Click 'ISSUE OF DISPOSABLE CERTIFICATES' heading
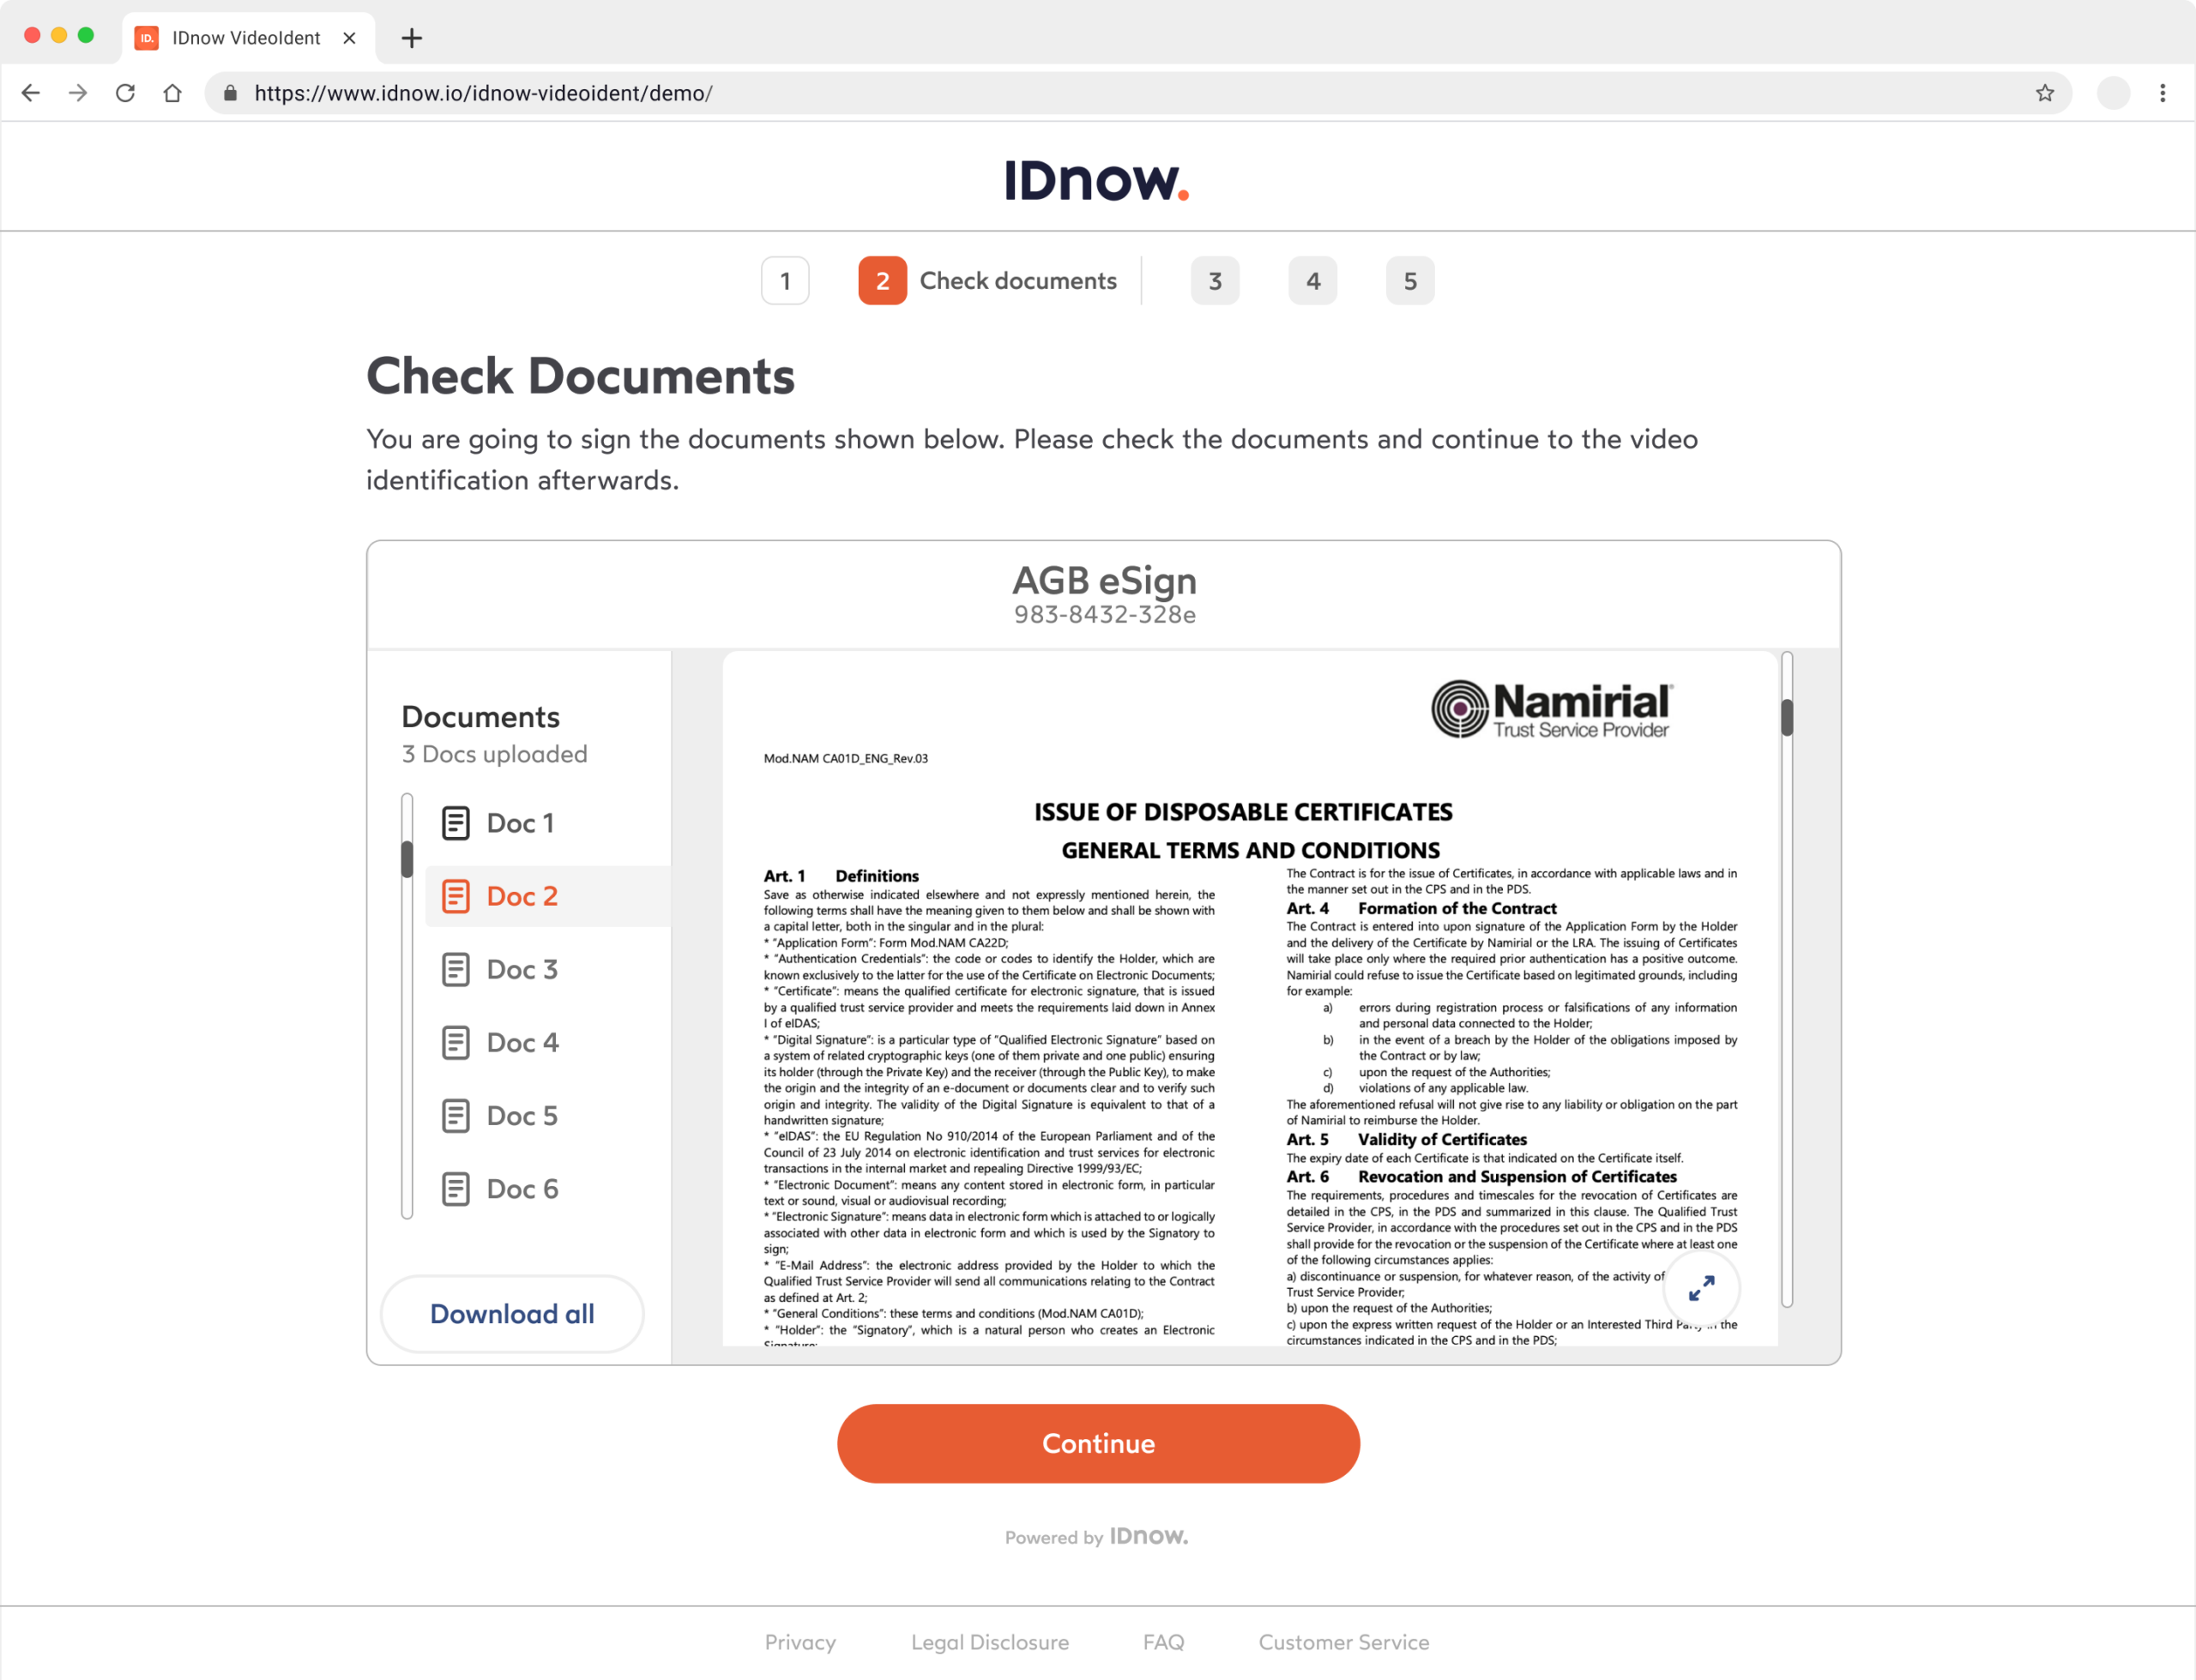Screen dimensions: 2196x1680 point(1243,812)
